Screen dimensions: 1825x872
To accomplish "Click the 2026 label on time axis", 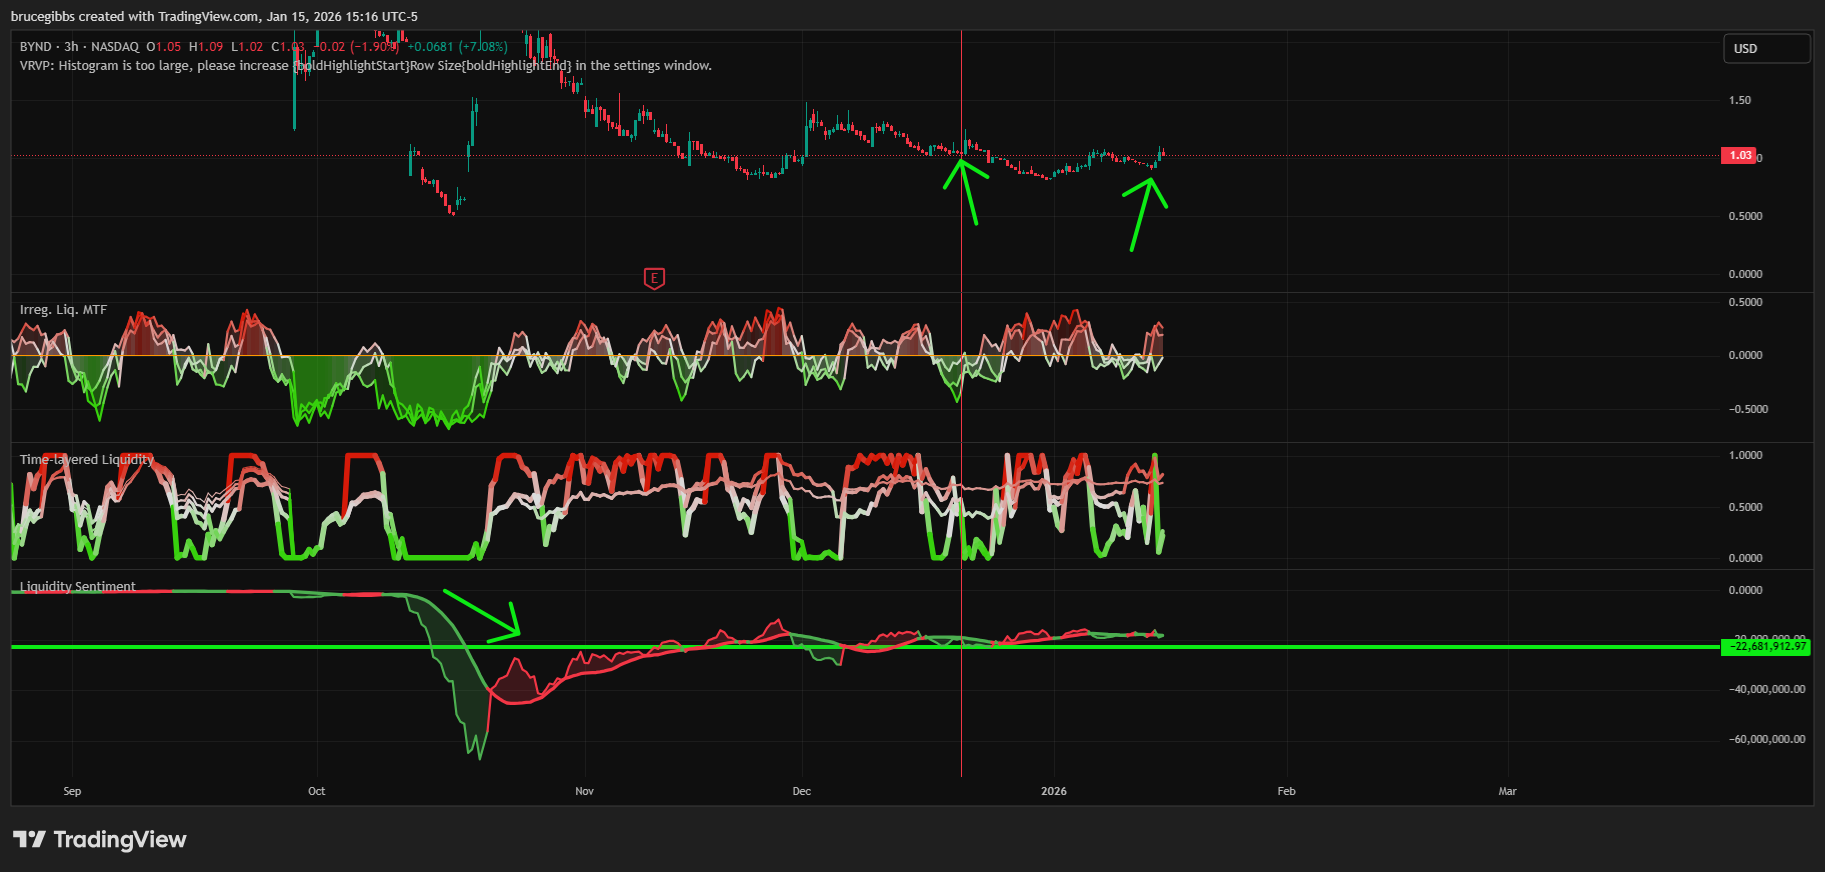I will coord(1053,791).
